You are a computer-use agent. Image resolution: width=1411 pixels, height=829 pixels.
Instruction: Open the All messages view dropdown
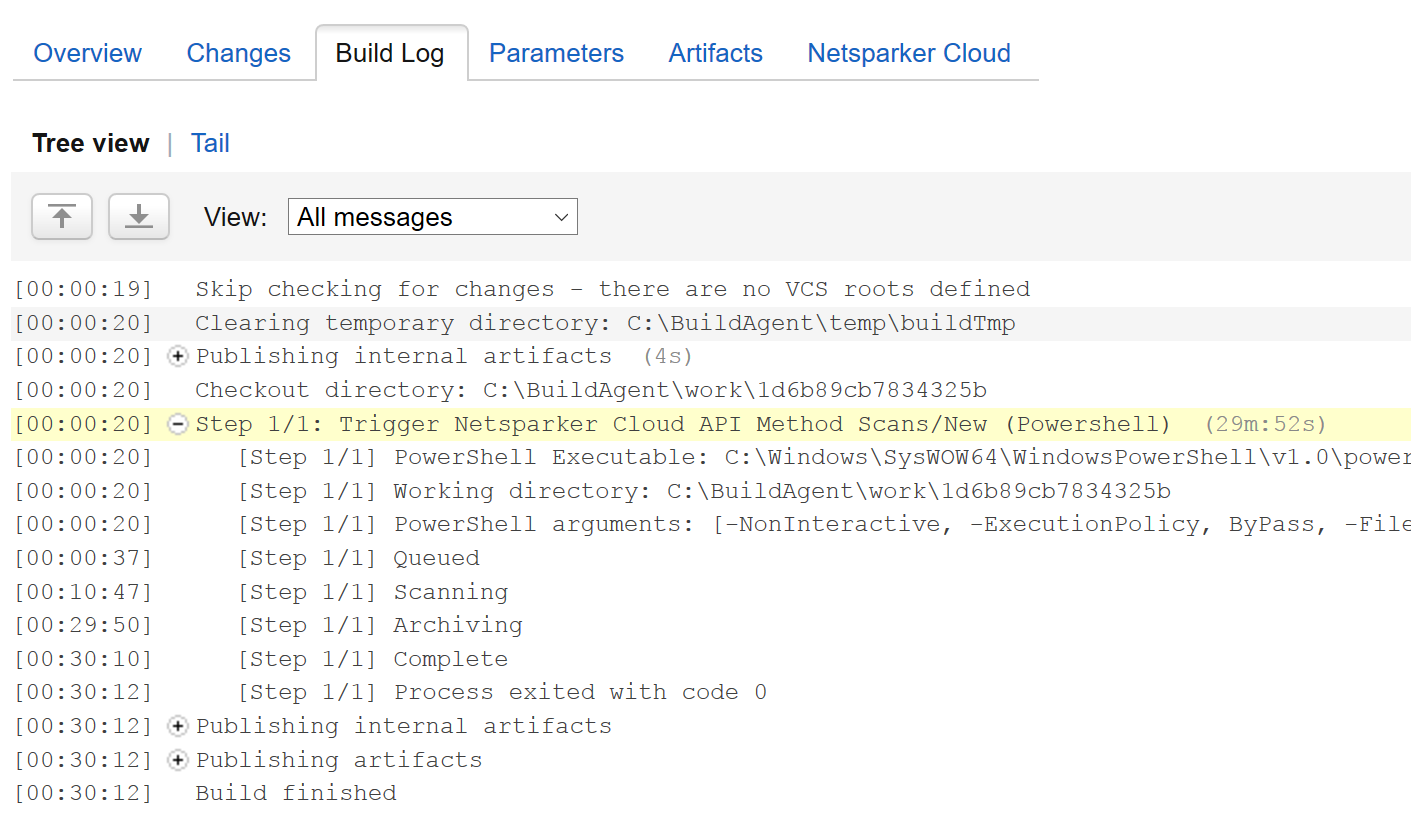point(432,216)
